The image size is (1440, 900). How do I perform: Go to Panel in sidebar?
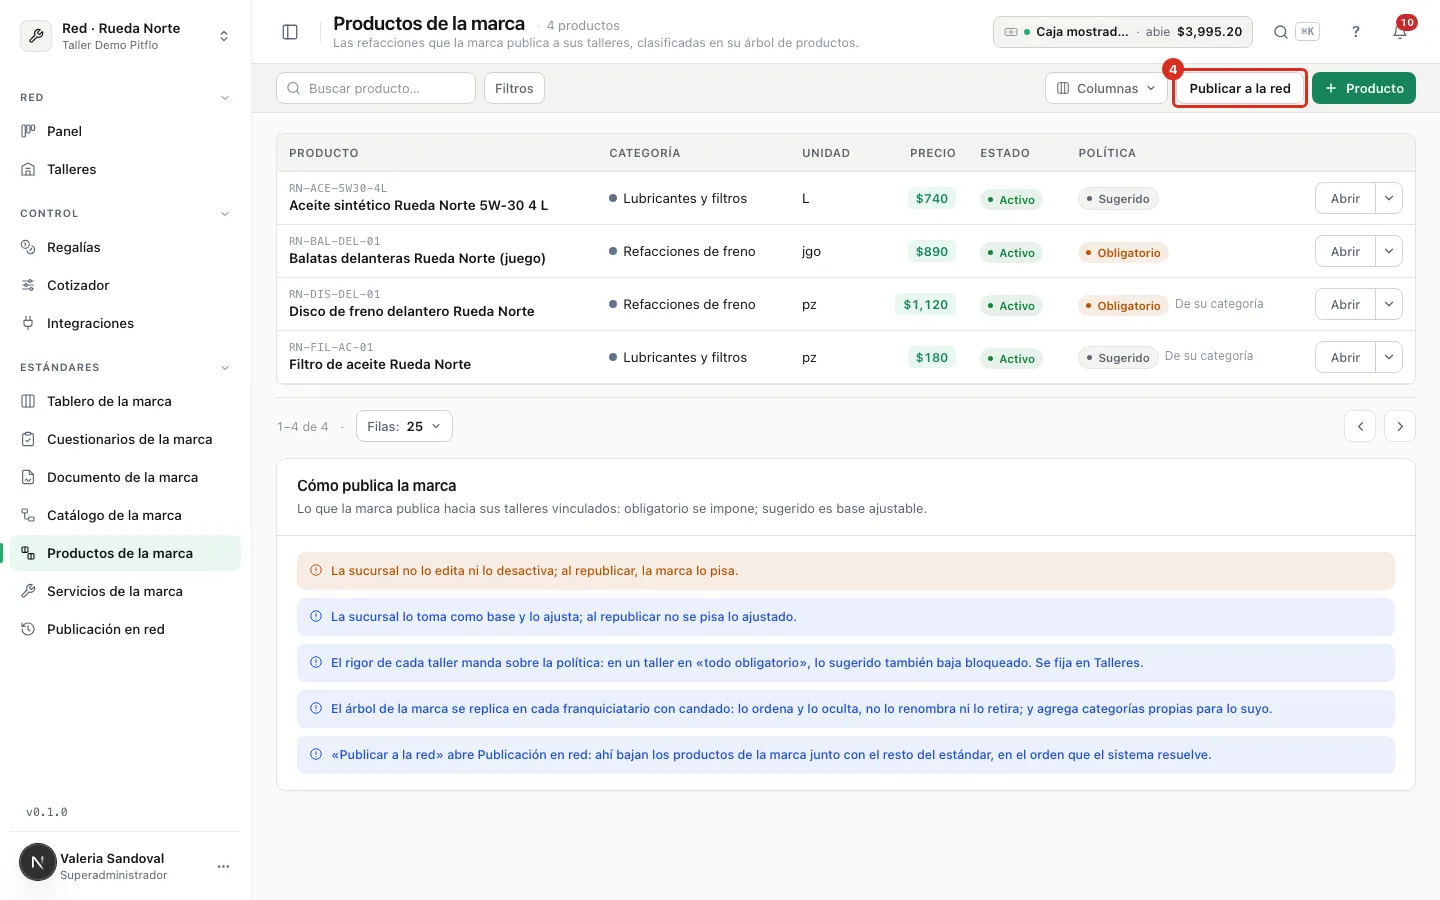(125, 131)
